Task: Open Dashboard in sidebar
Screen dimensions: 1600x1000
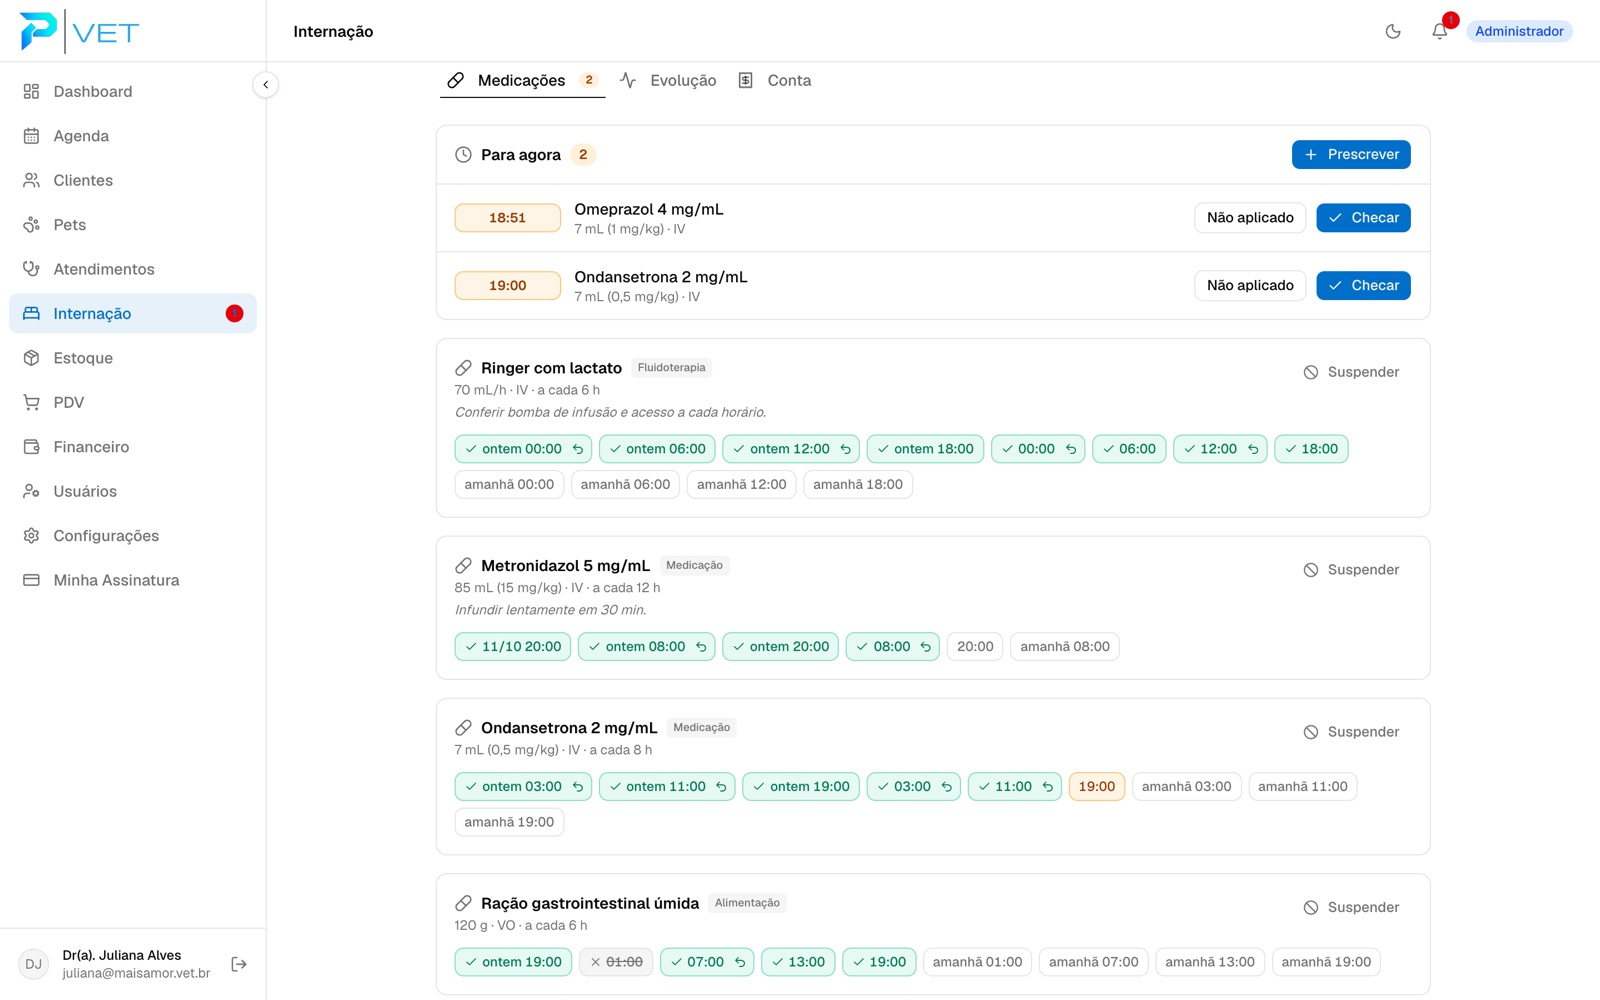Action: 133,91
